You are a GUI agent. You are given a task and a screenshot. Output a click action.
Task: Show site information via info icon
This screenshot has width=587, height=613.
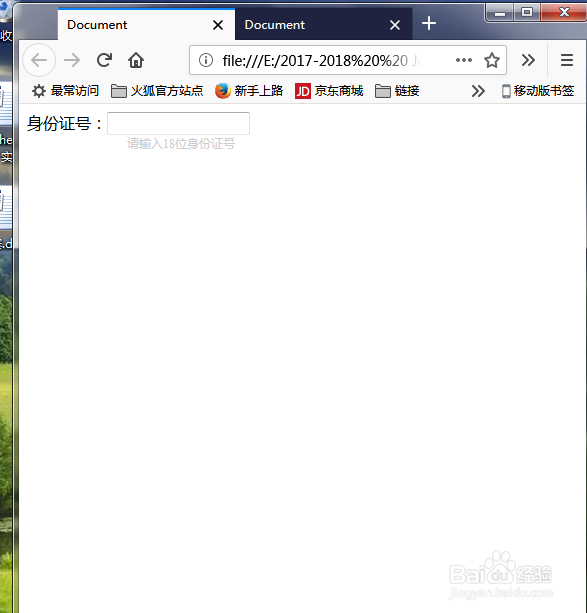pyautogui.click(x=206, y=60)
